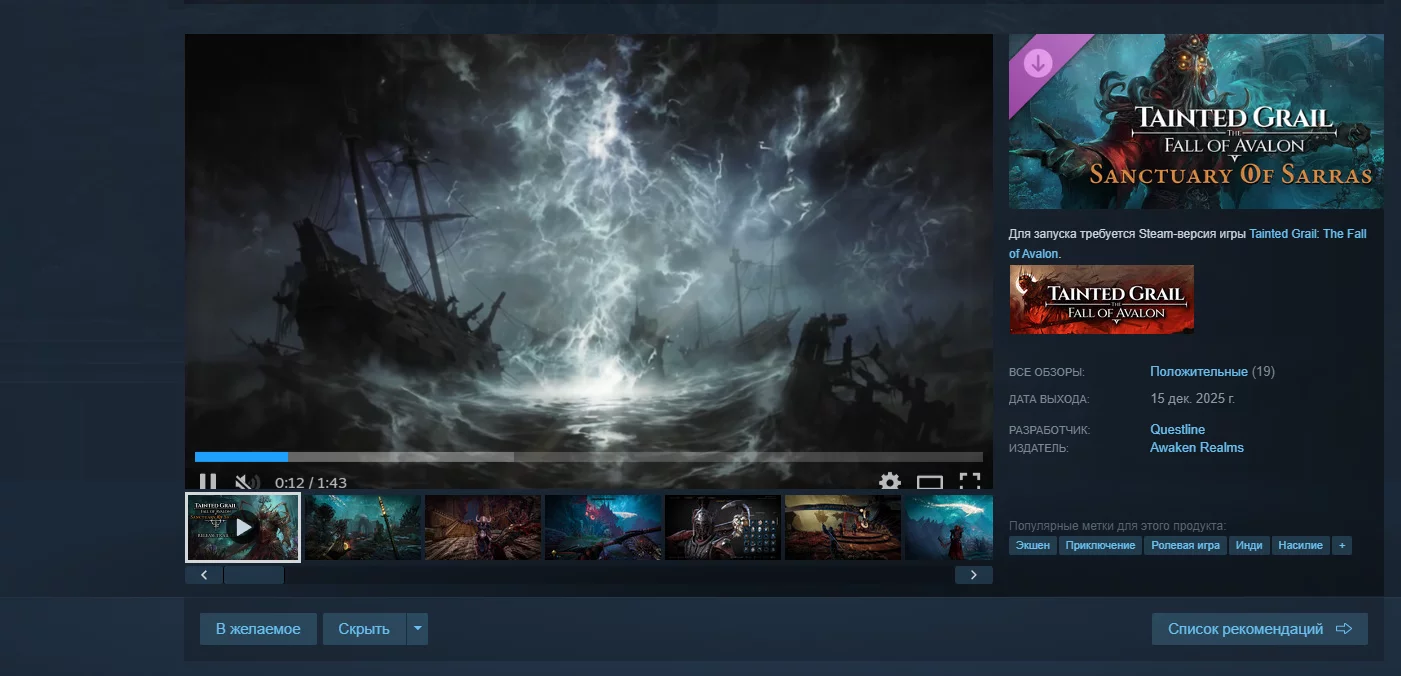This screenshot has height=676, width=1401.
Task: Open the third screenshot thumbnail
Action: tap(483, 527)
